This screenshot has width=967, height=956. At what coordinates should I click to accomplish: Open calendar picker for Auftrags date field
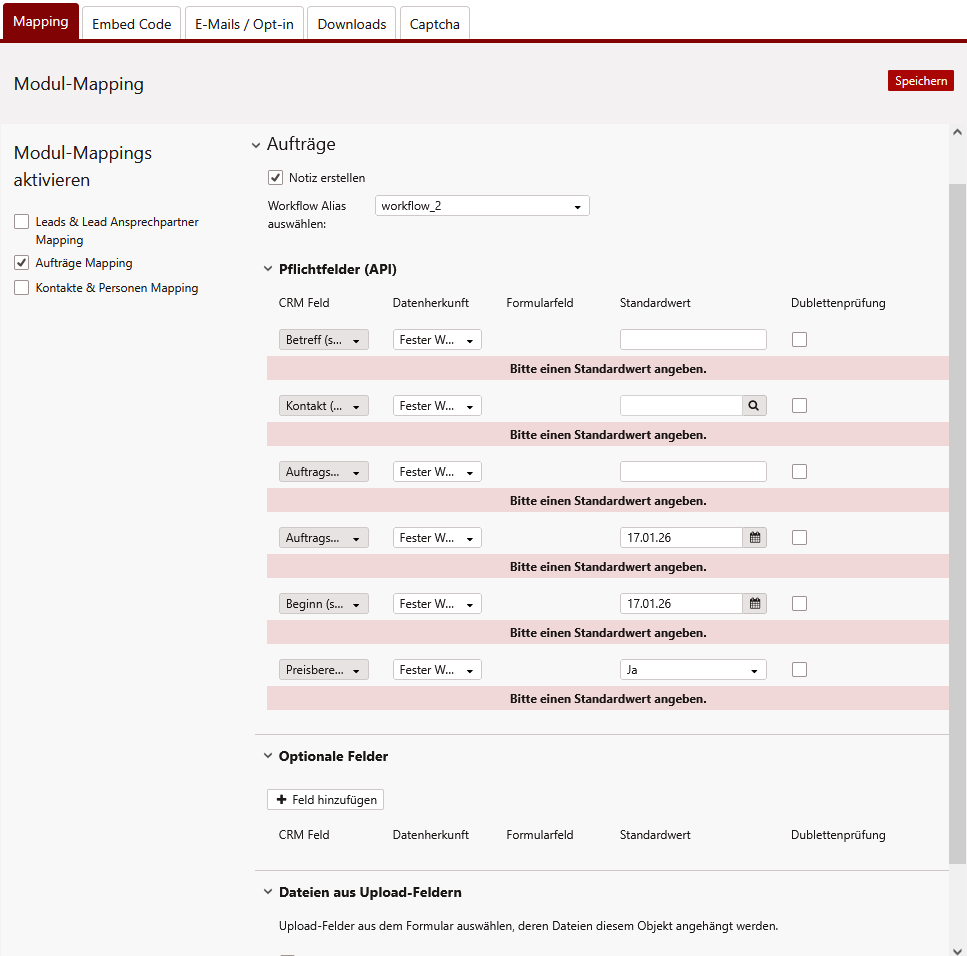click(755, 538)
